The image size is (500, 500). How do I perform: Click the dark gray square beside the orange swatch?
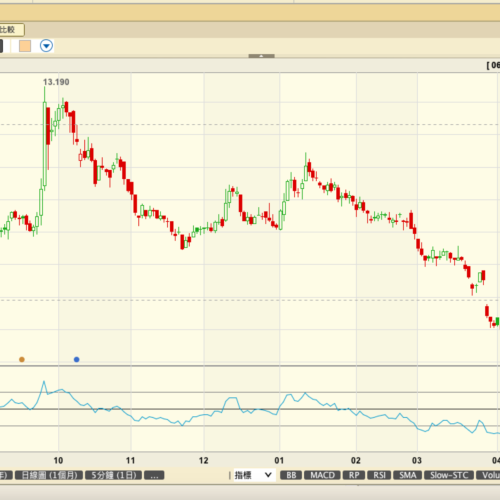(x=1, y=46)
